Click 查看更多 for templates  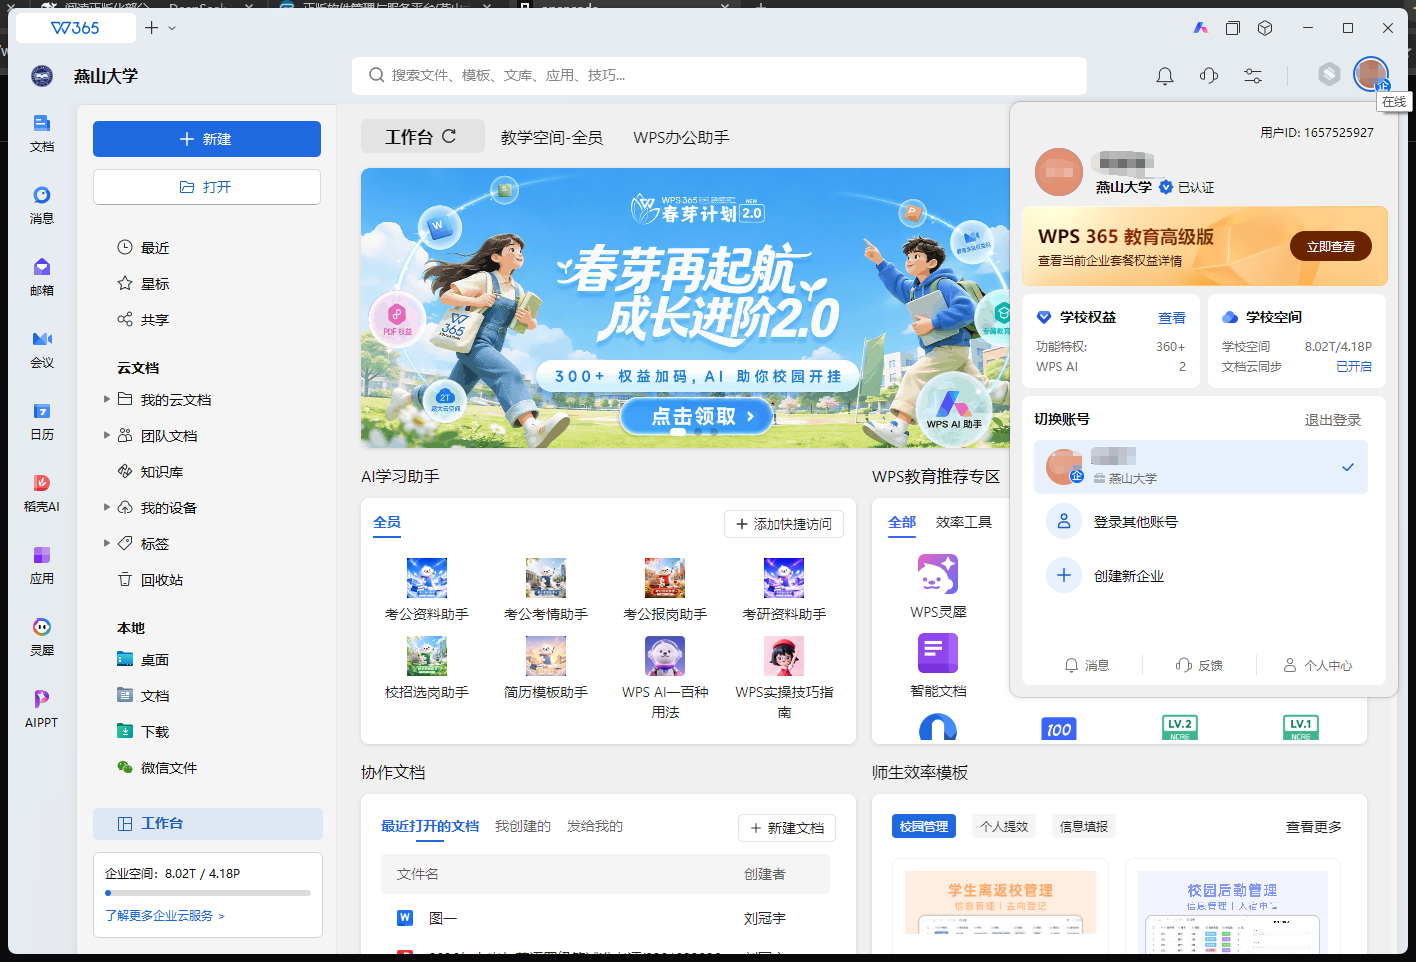point(1314,827)
